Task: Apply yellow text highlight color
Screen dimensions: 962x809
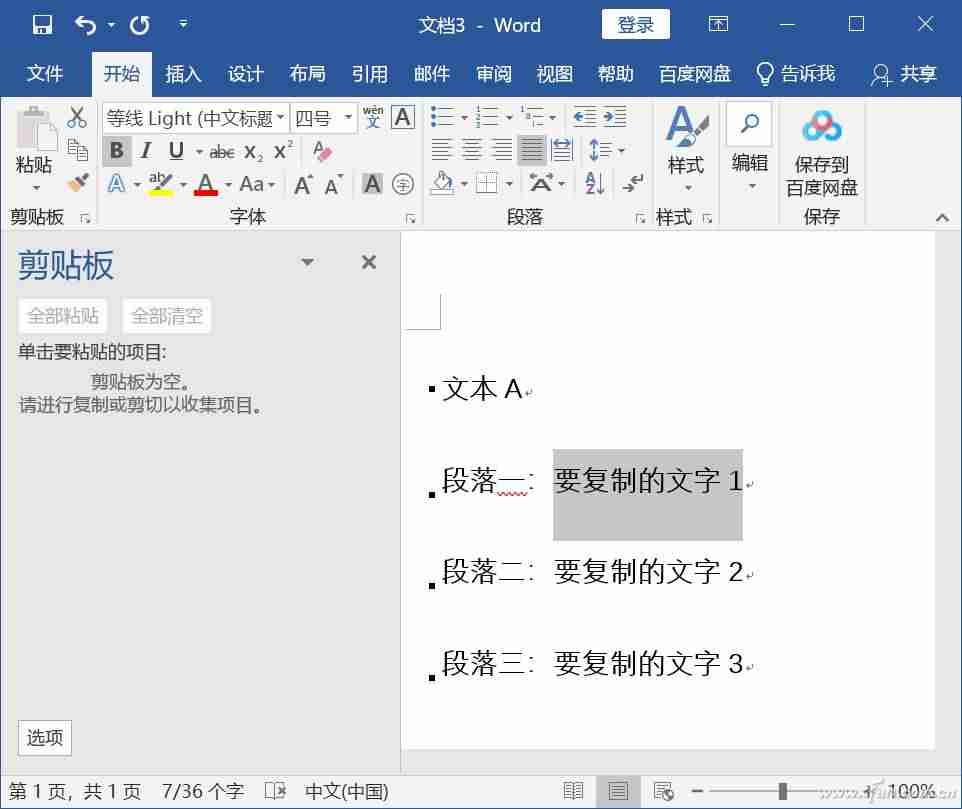Action: click(x=161, y=183)
